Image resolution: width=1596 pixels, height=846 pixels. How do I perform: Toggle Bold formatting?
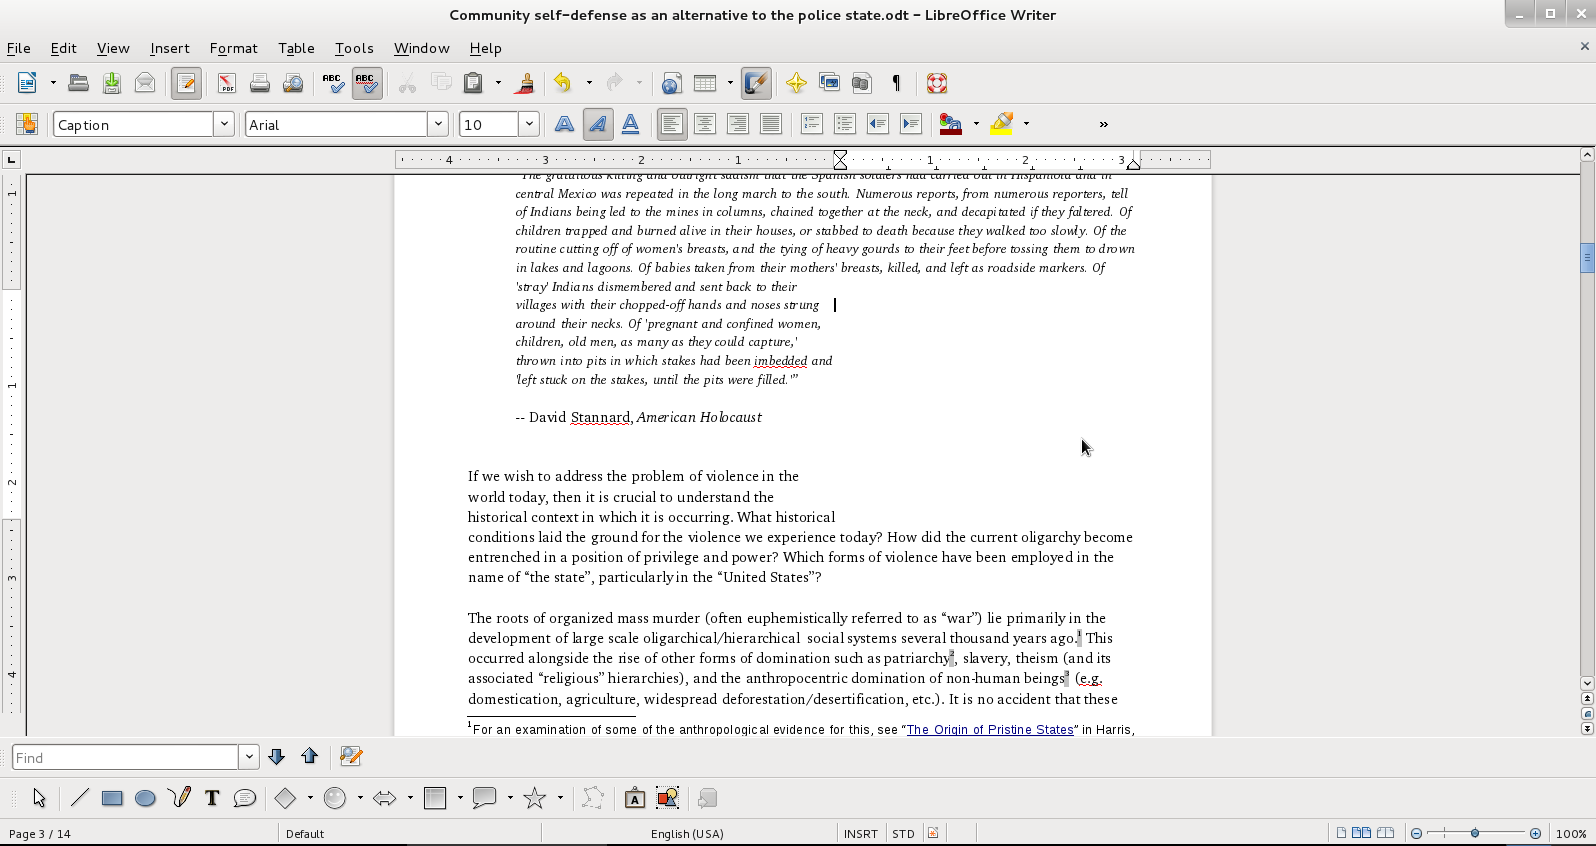tap(565, 124)
